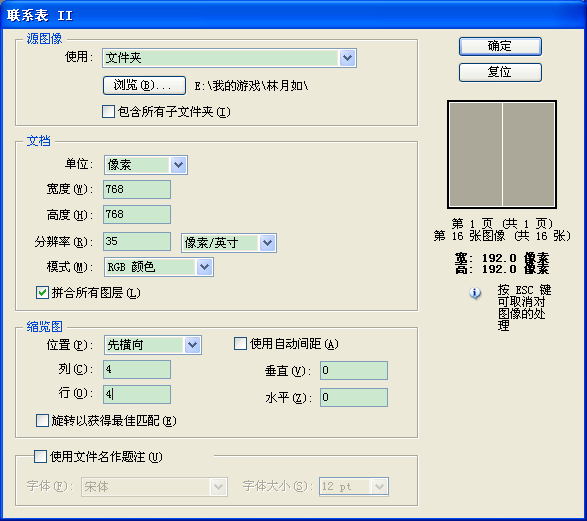Click the 行(O) input field
Screen dimensions: 587x521
click(137, 394)
